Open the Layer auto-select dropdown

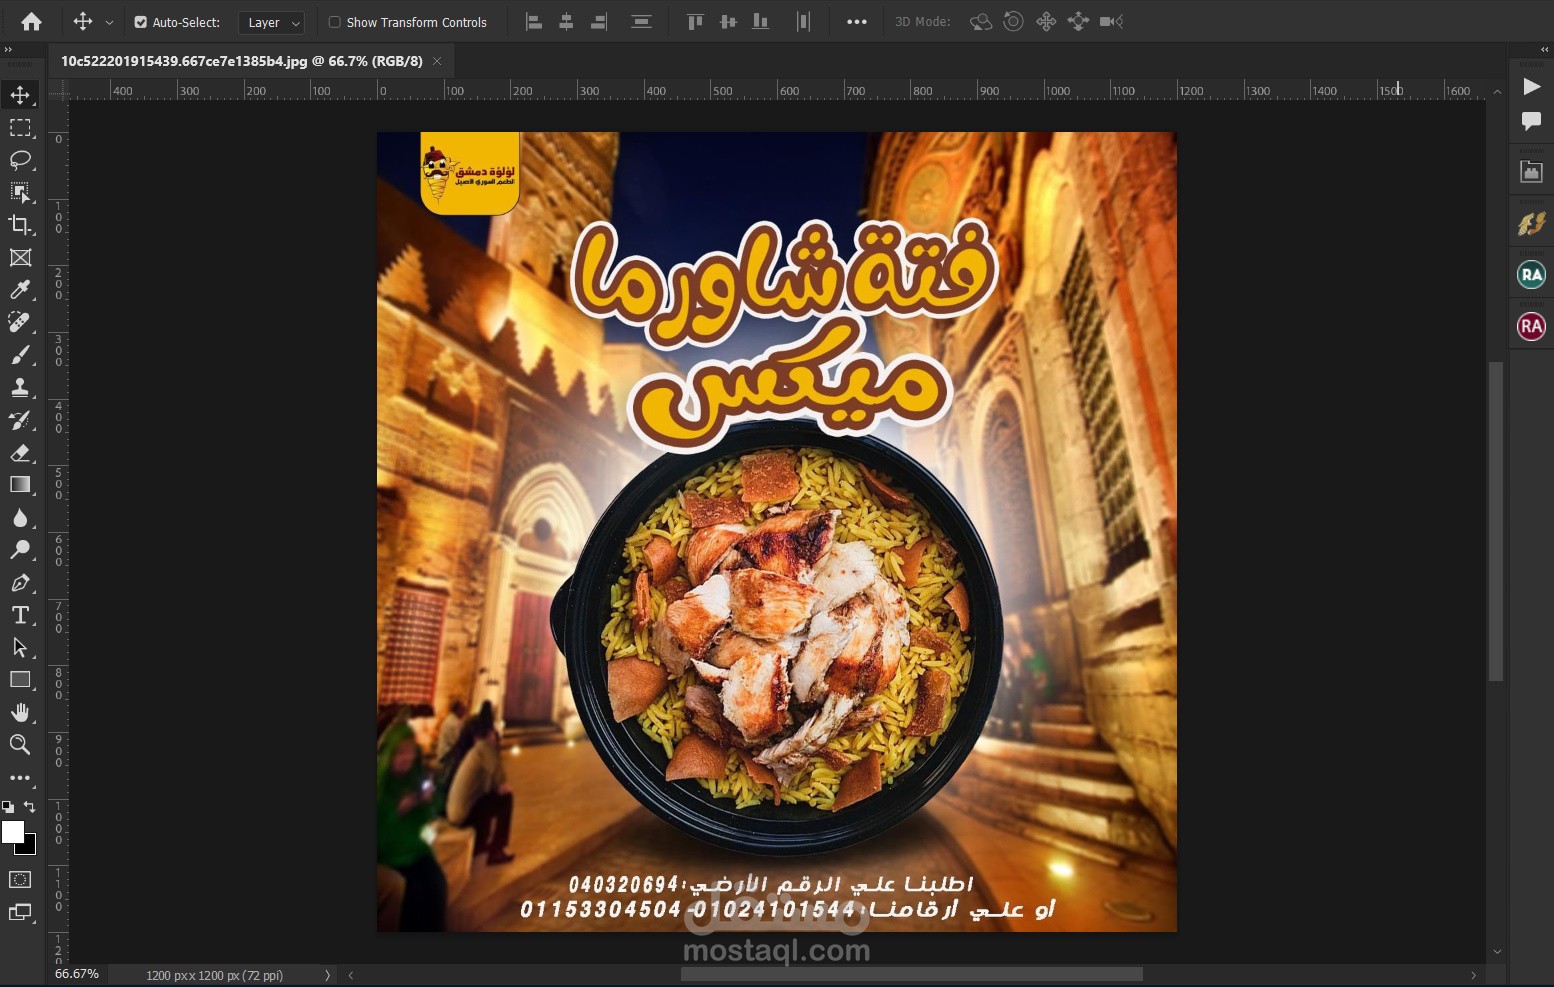click(272, 22)
